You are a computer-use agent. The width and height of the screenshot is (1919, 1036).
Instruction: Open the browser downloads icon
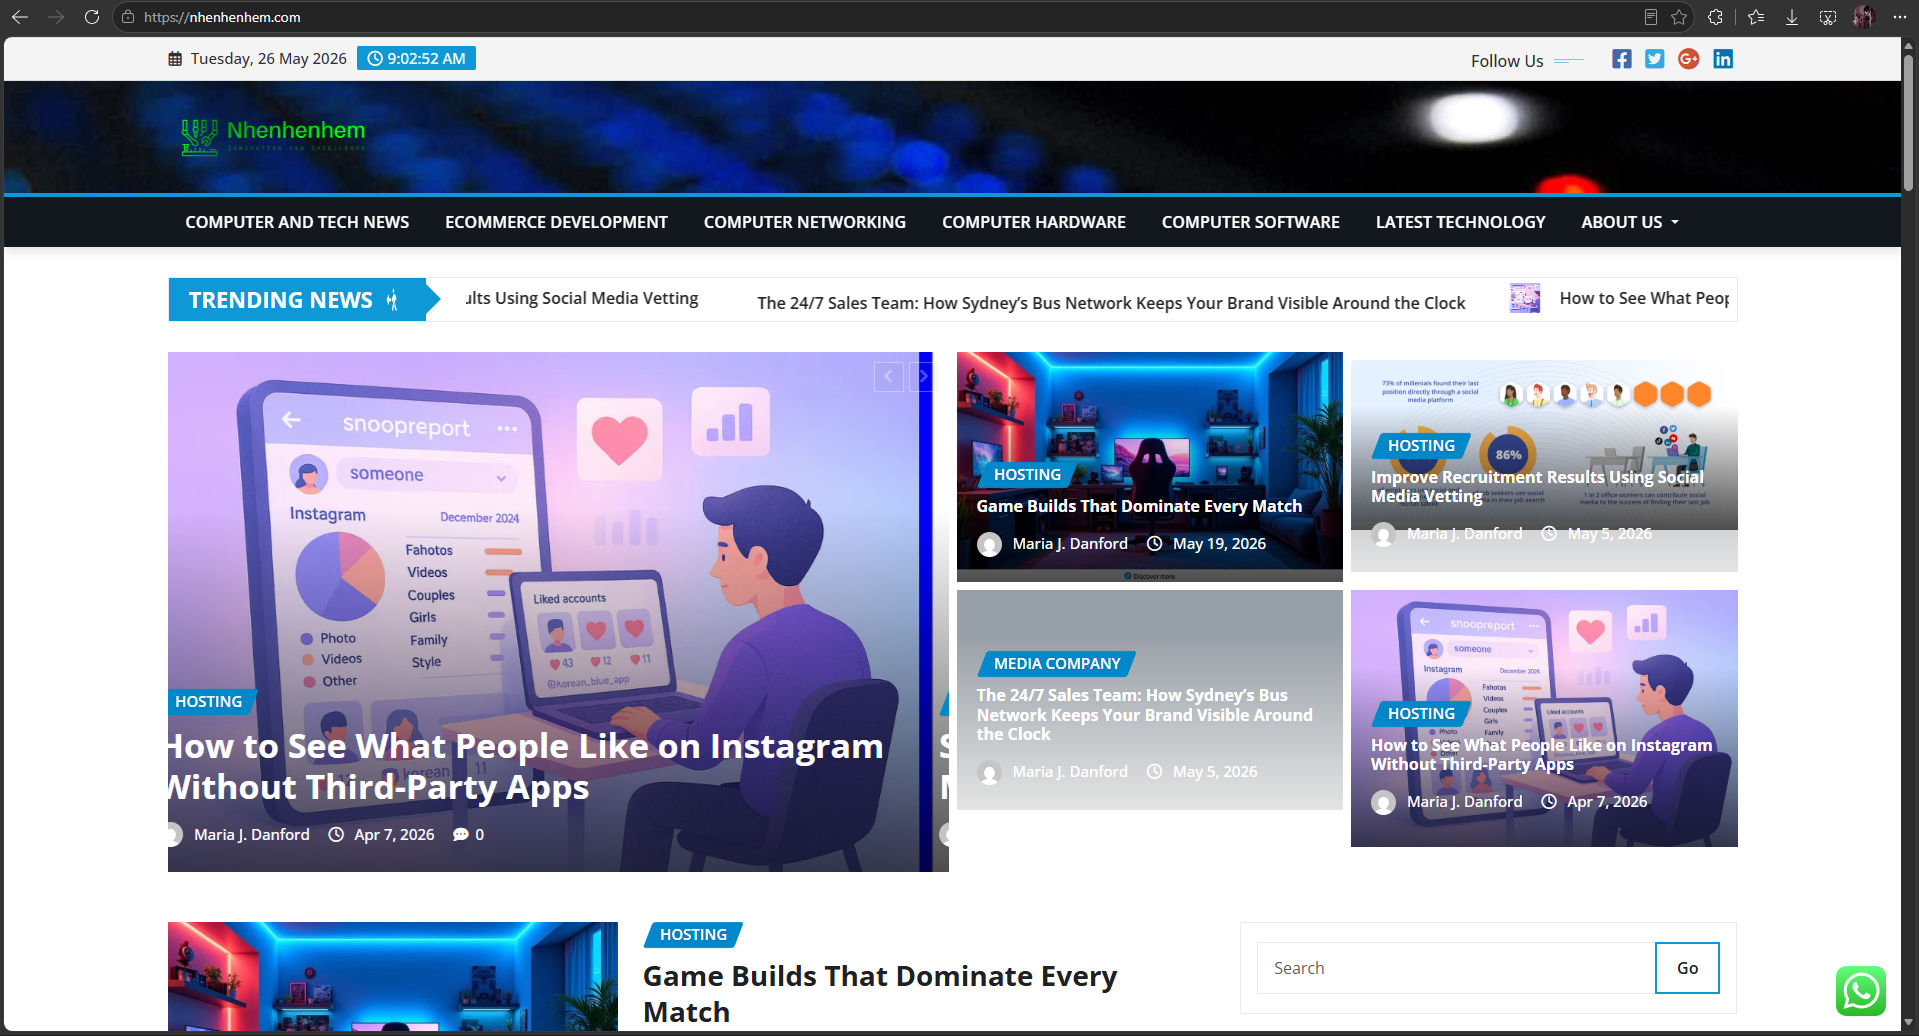[1792, 17]
